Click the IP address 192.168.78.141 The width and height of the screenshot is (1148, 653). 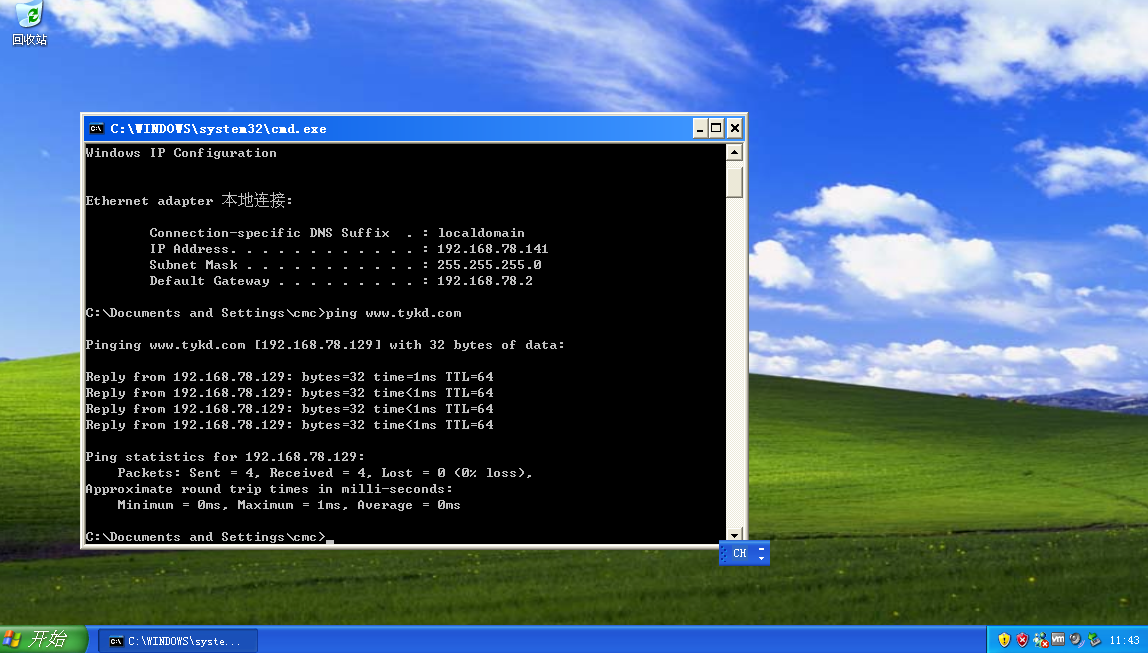pyautogui.click(x=492, y=249)
